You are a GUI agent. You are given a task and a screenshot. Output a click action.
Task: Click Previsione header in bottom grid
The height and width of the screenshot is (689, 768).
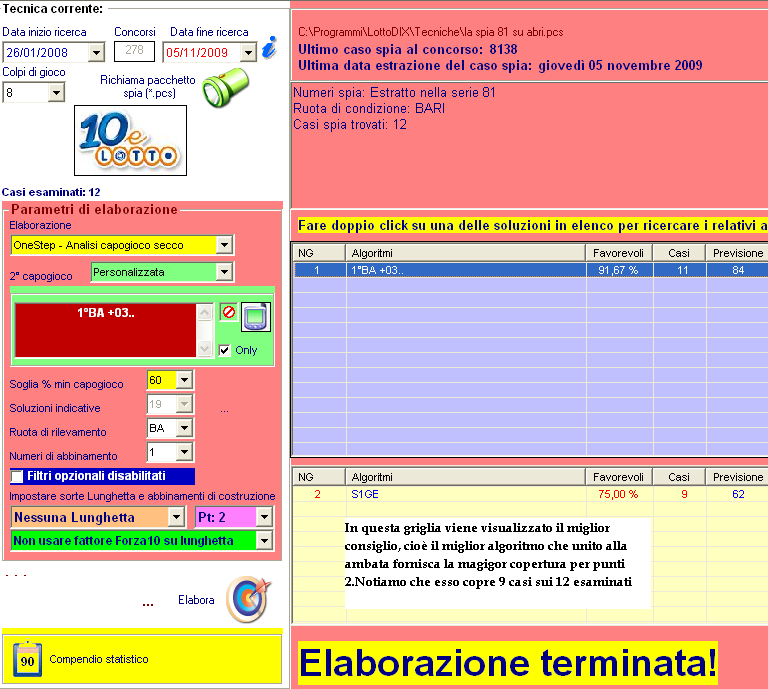(x=737, y=477)
